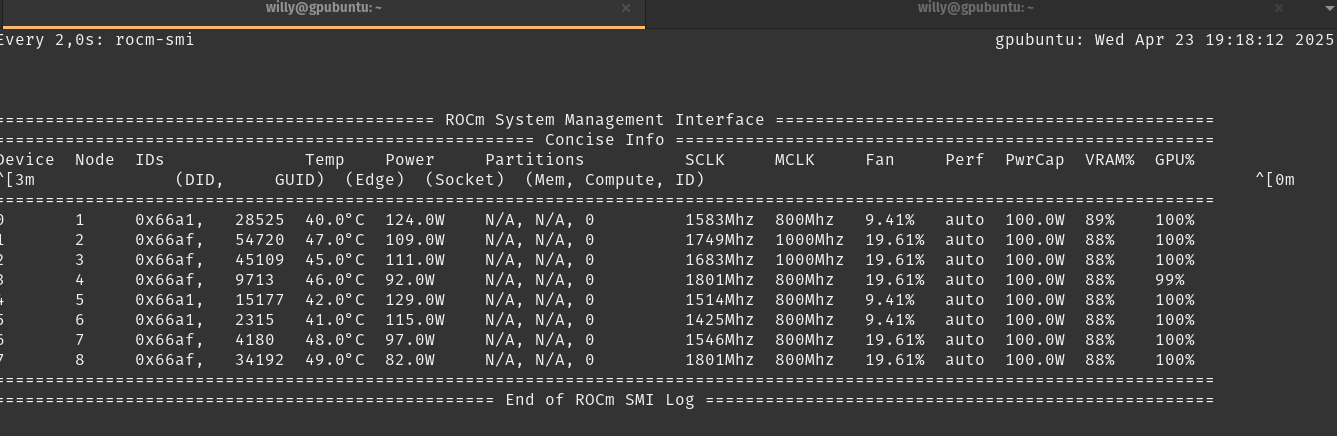Click the SCLK column header
1337x436 pixels.
tap(704, 160)
